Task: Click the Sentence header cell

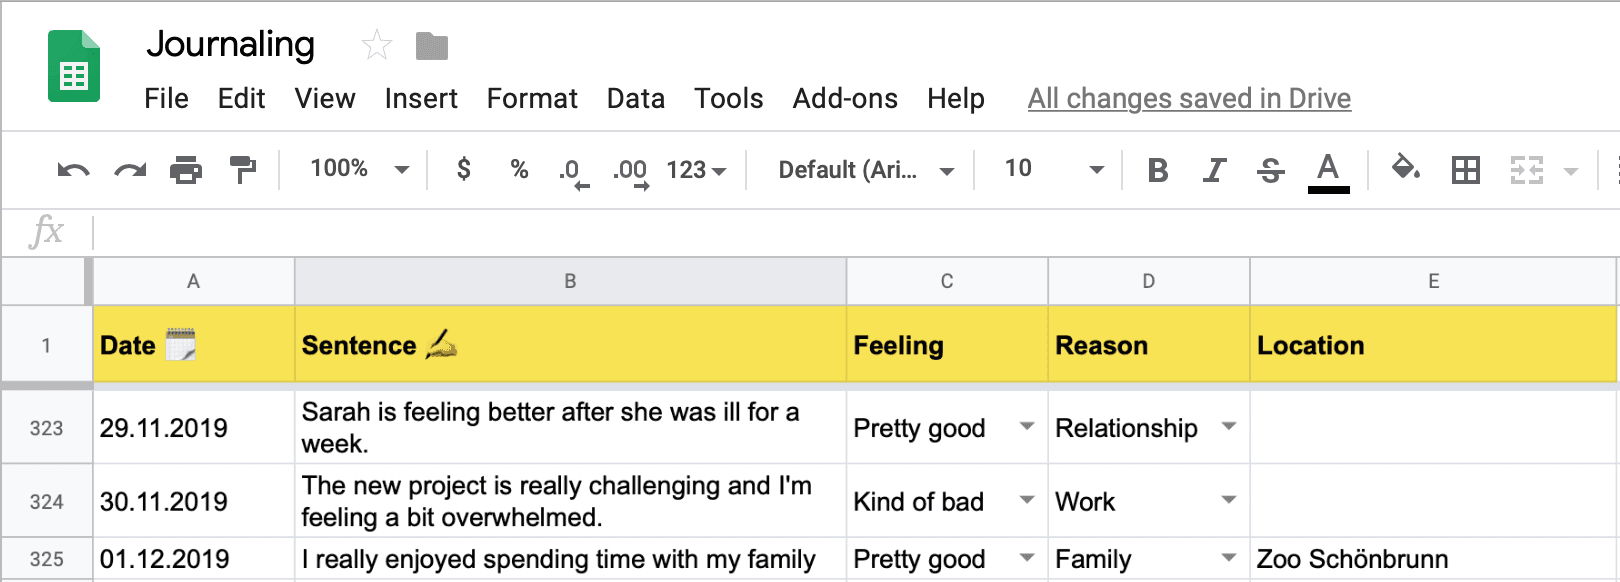Action: 570,345
